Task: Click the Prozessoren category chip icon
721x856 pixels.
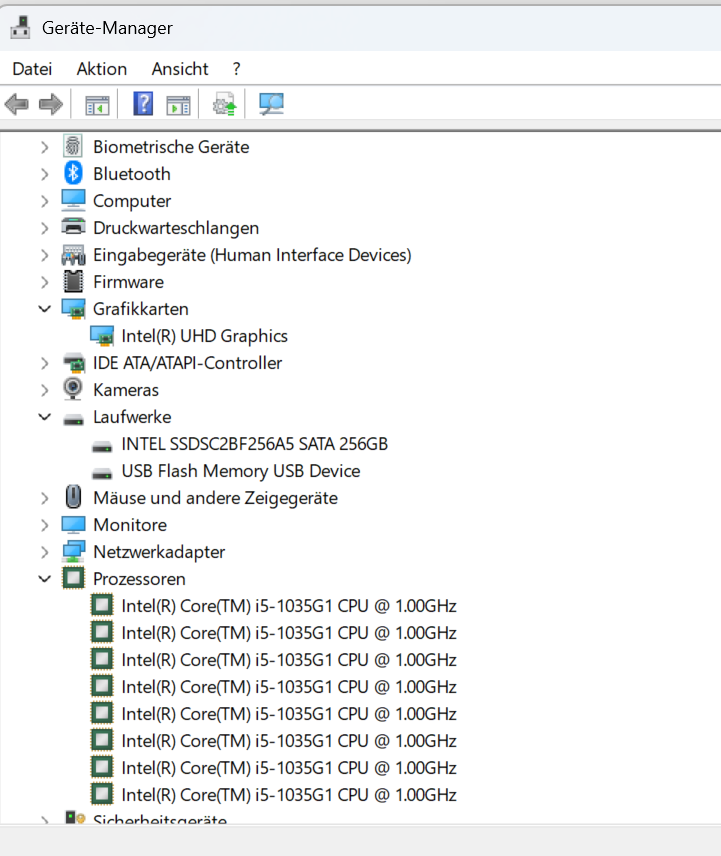Action: coord(73,579)
